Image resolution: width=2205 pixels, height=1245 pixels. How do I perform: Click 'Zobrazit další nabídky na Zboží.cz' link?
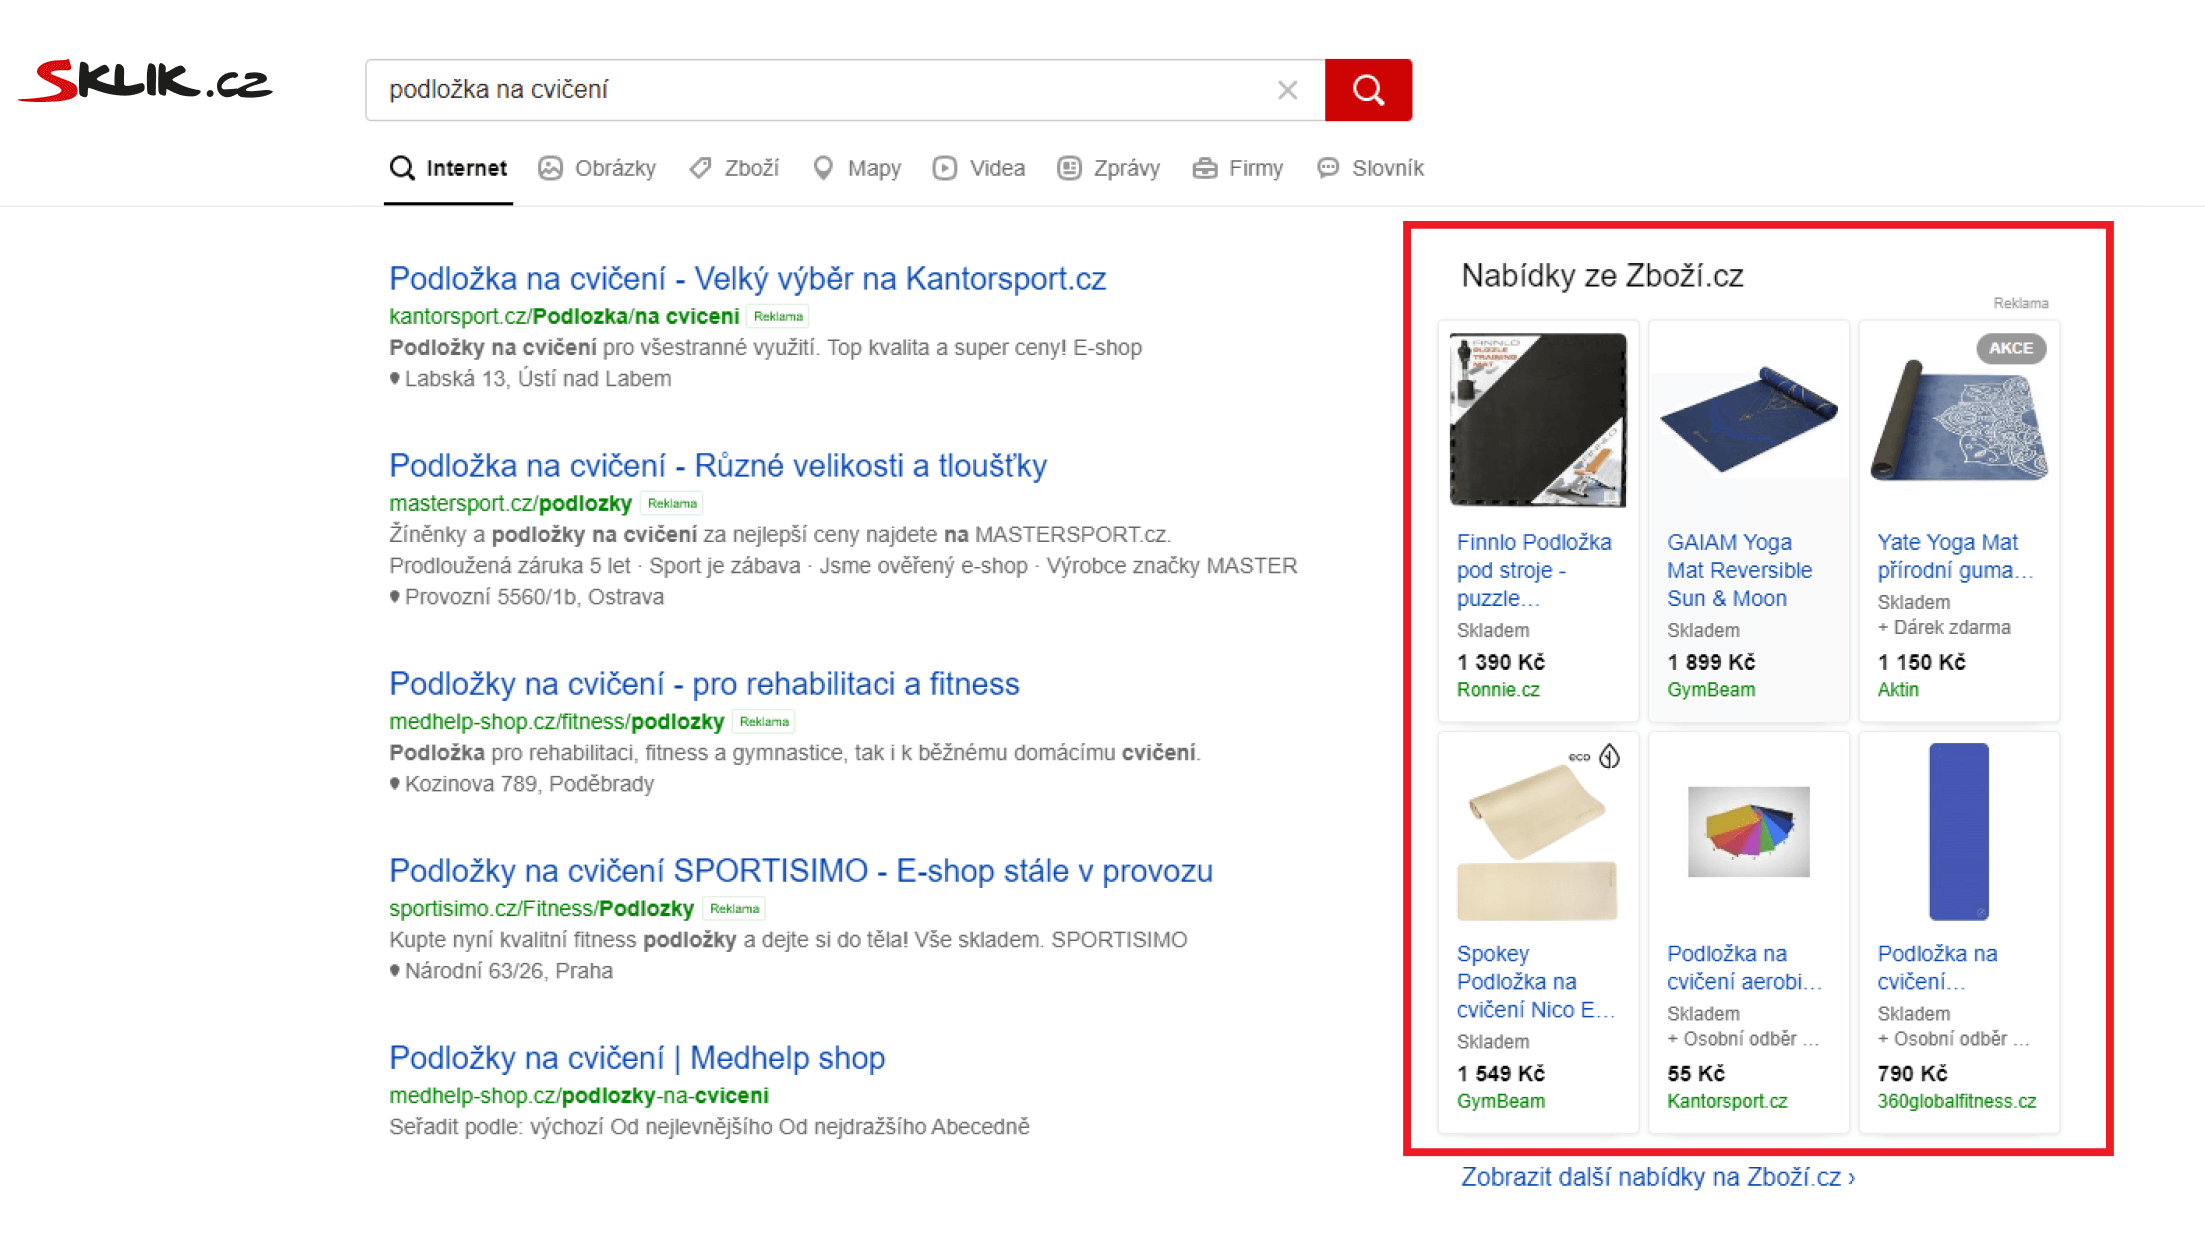click(1658, 1177)
